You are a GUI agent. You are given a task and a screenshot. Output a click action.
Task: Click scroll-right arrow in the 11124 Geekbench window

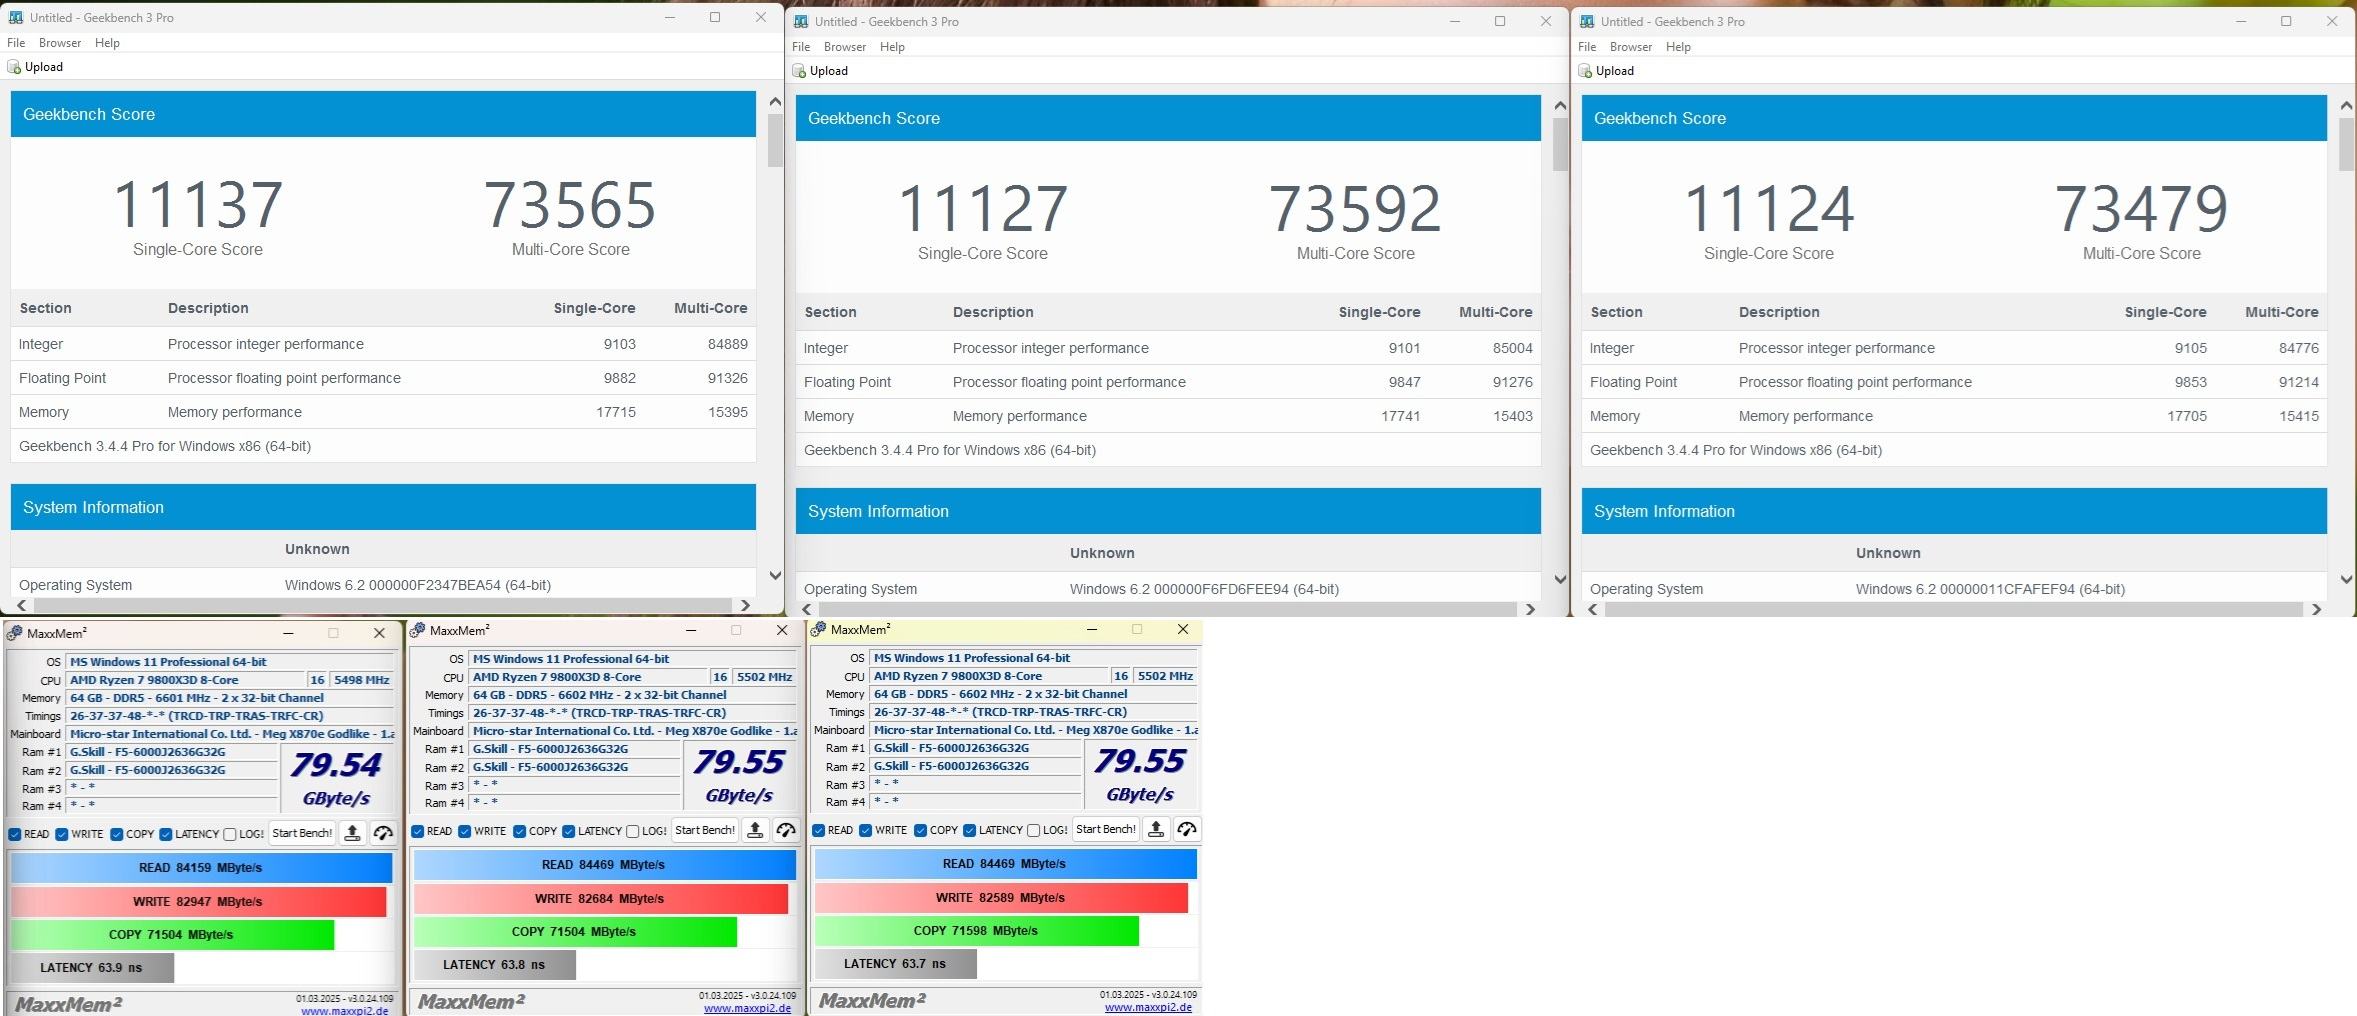(2316, 609)
